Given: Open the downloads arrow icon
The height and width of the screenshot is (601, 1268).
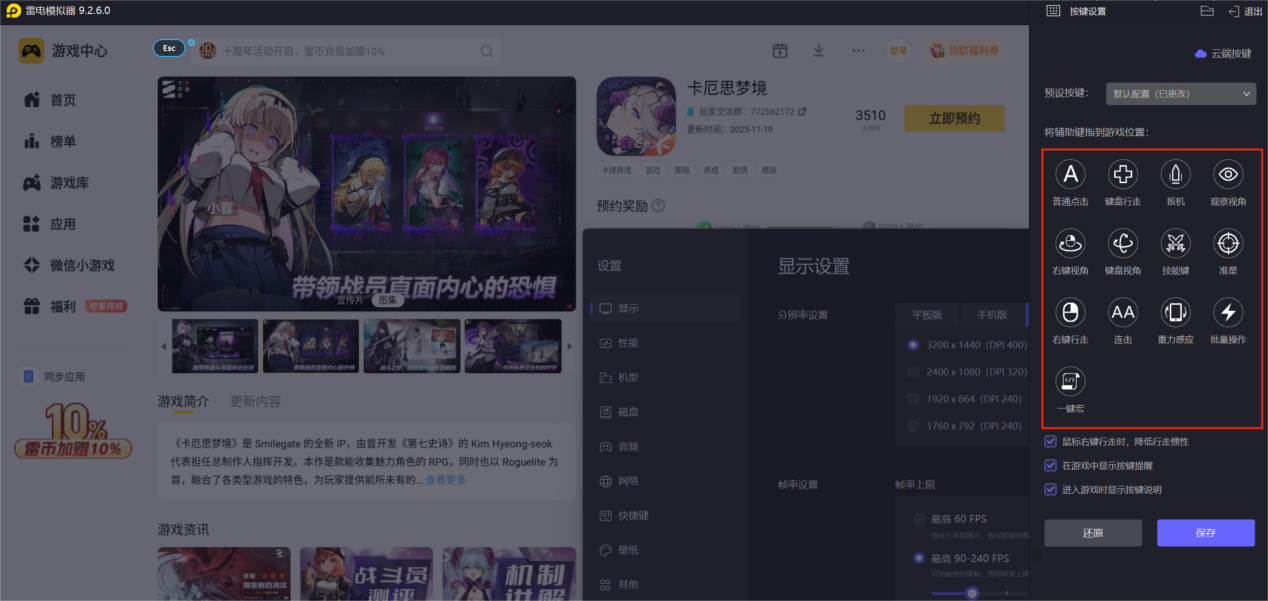Looking at the screenshot, I should pyautogui.click(x=819, y=51).
